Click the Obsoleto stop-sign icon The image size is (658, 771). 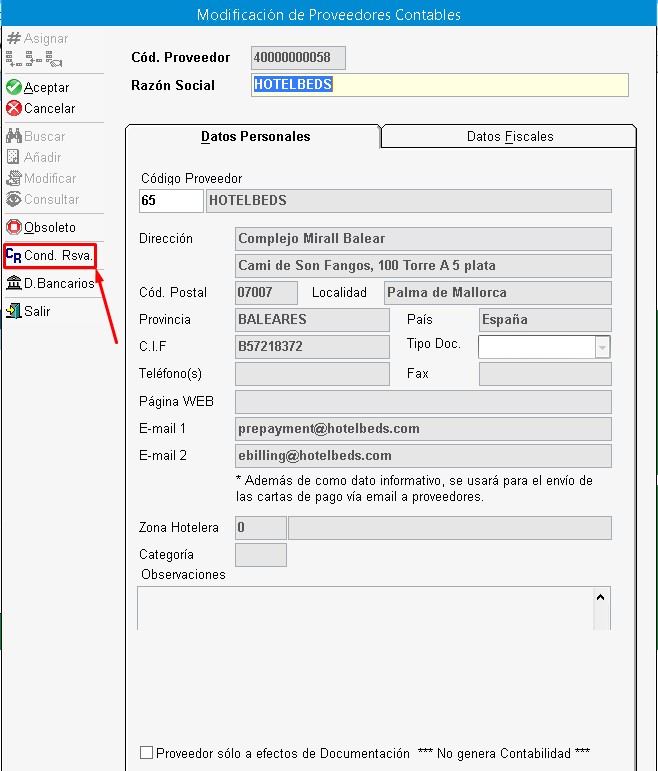14,227
